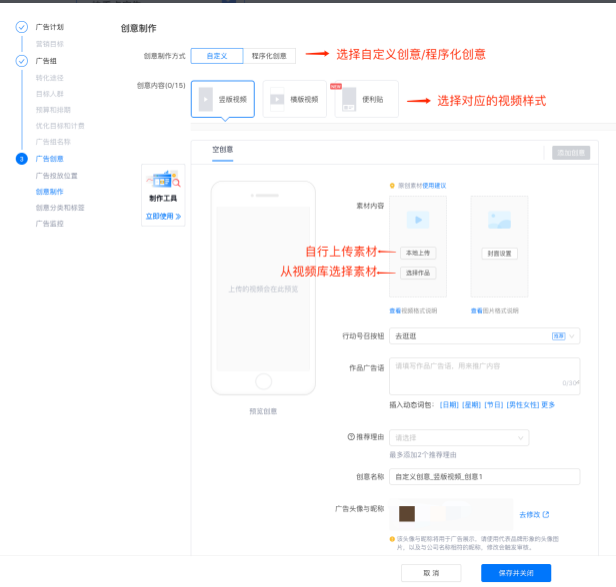The height and width of the screenshot is (587, 616).
Task: Open the 行动号召按钮 dropdown
Action: click(484, 336)
